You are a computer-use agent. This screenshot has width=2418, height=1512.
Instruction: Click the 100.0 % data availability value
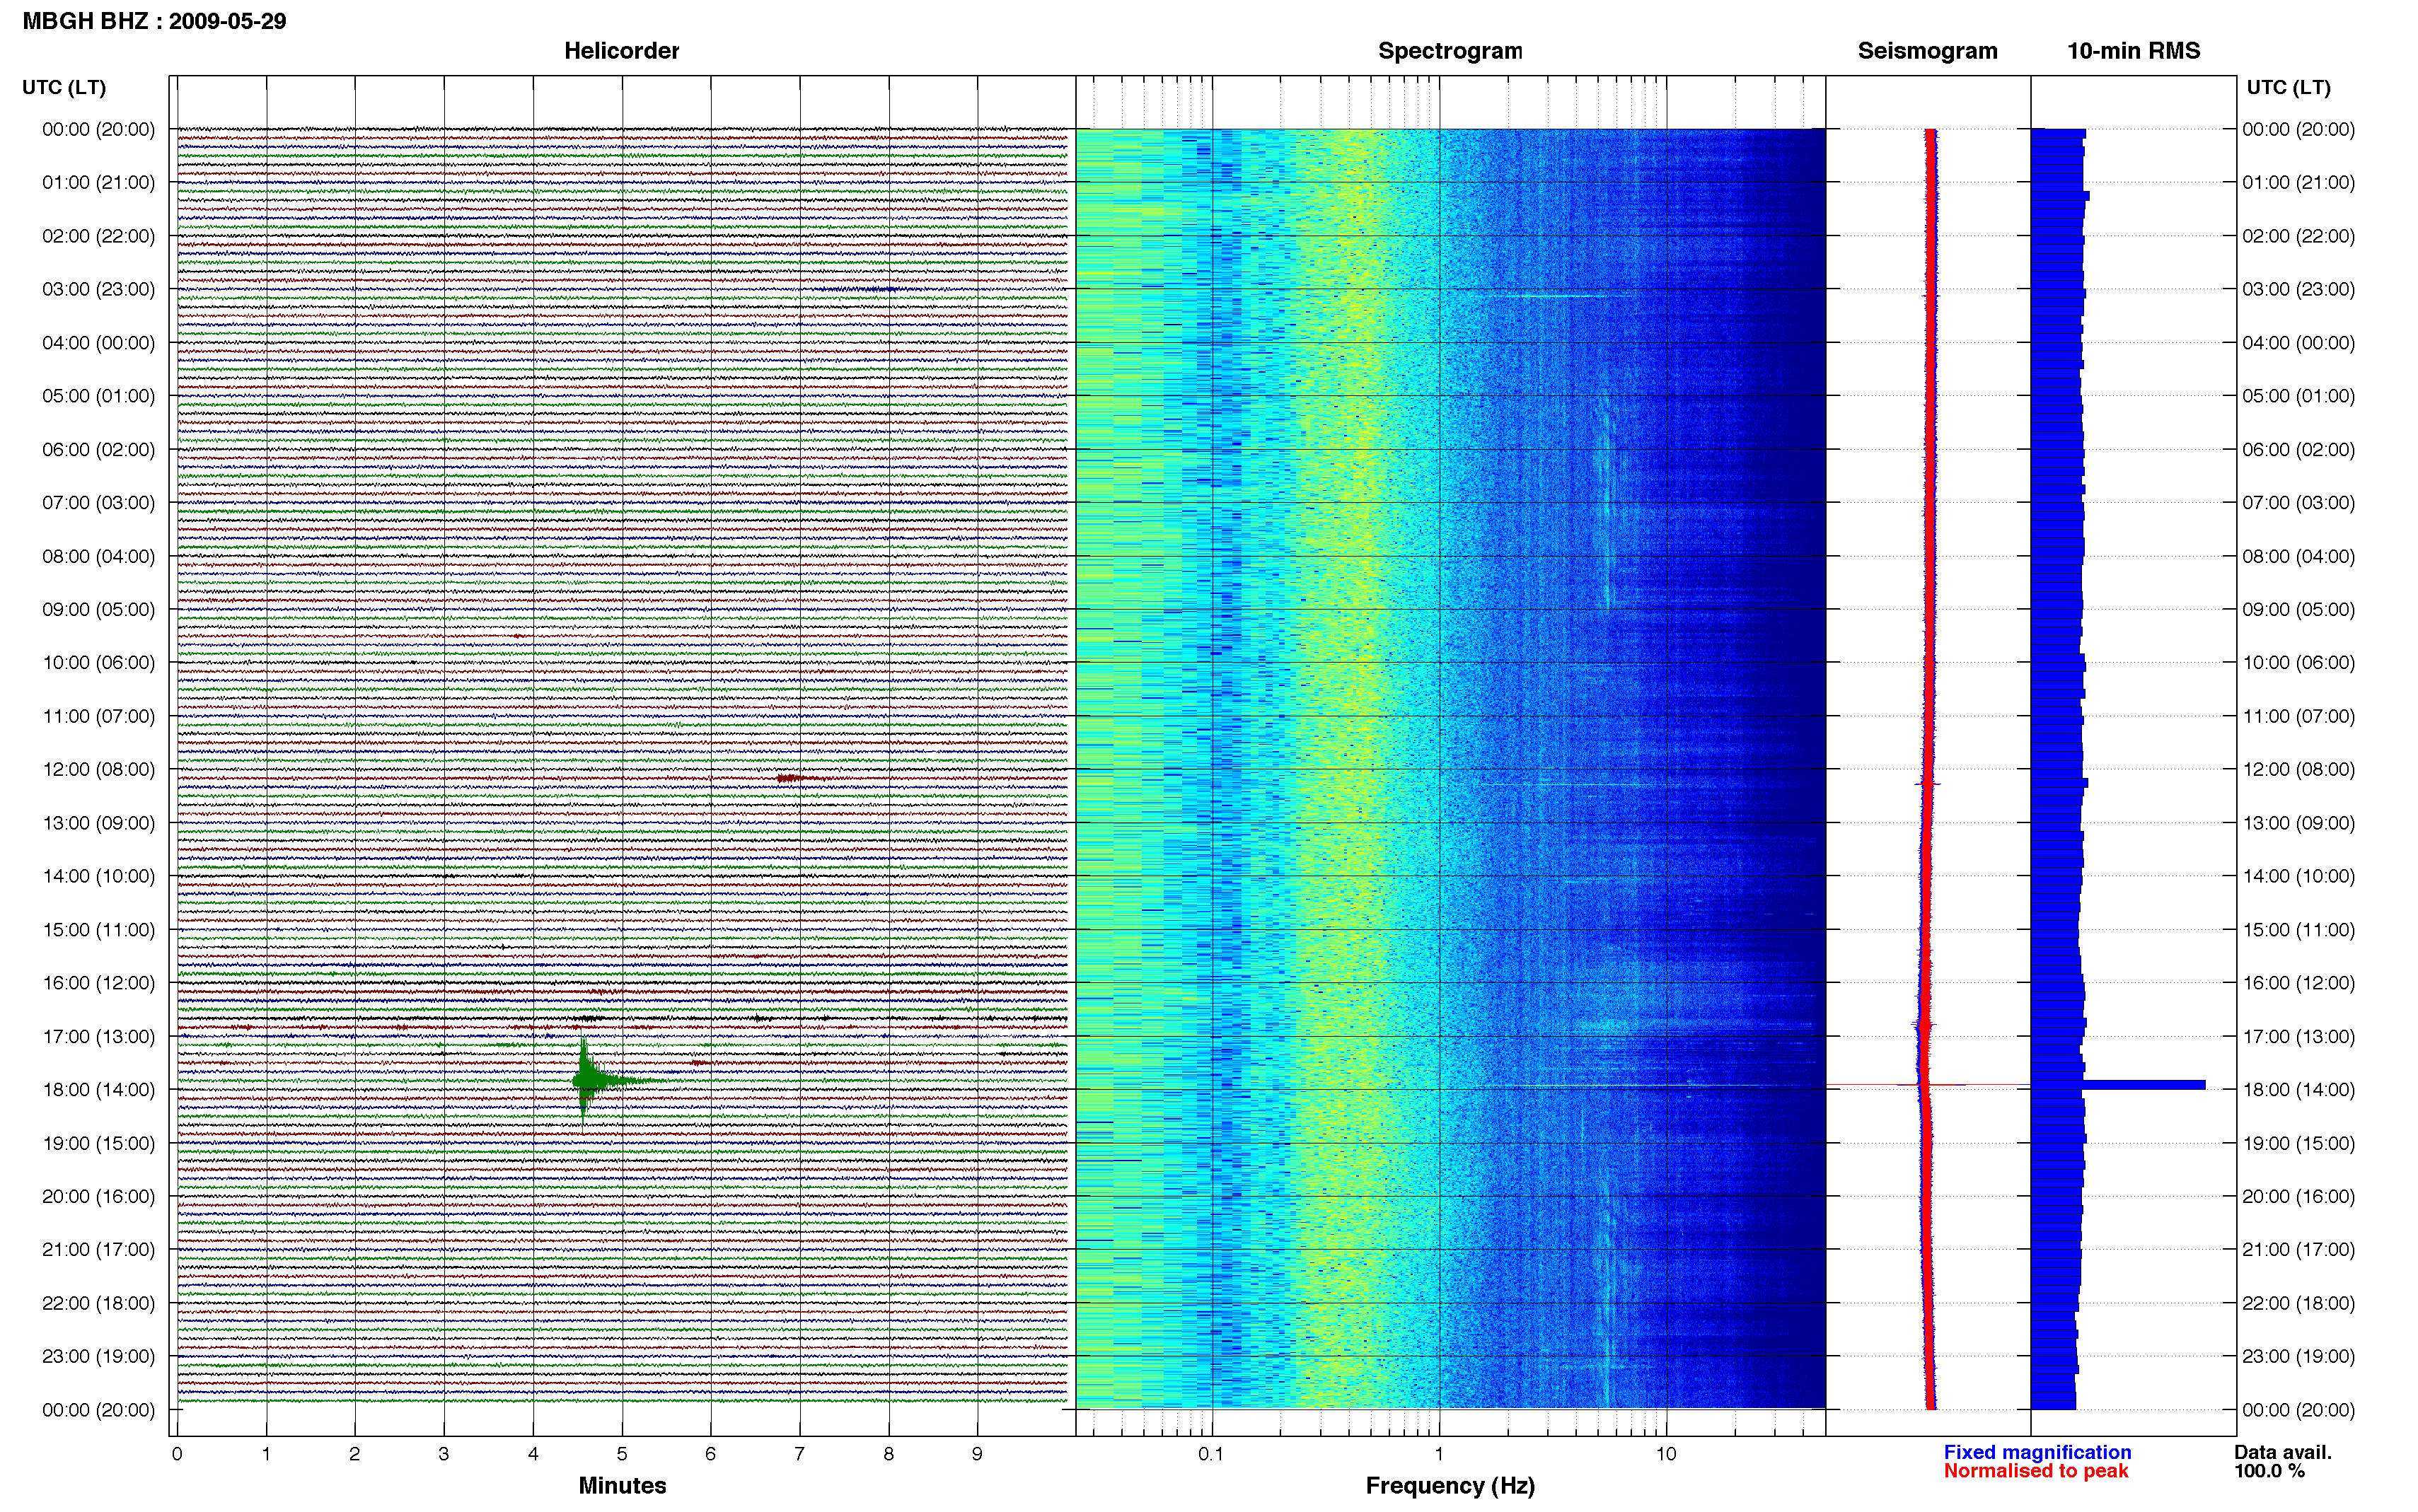point(2269,1471)
